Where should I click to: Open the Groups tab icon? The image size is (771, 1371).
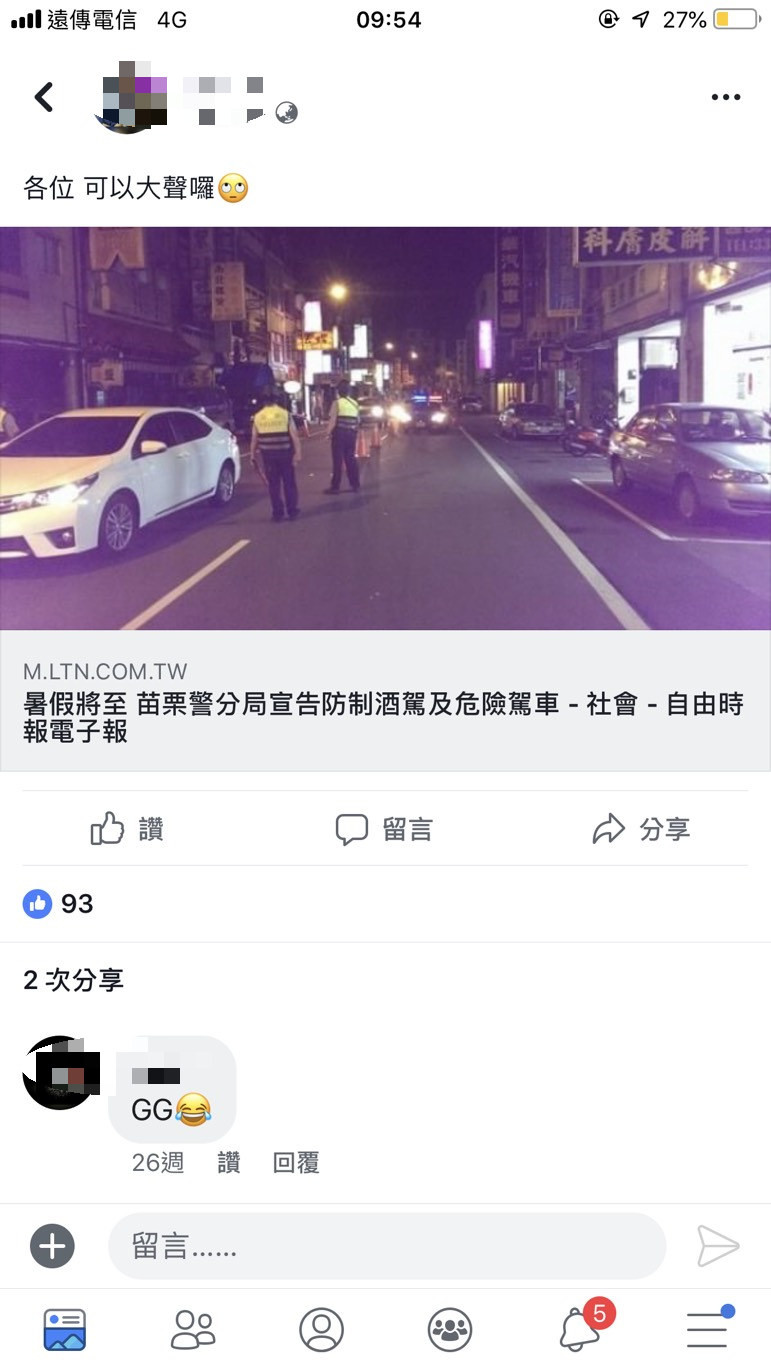(450, 1330)
